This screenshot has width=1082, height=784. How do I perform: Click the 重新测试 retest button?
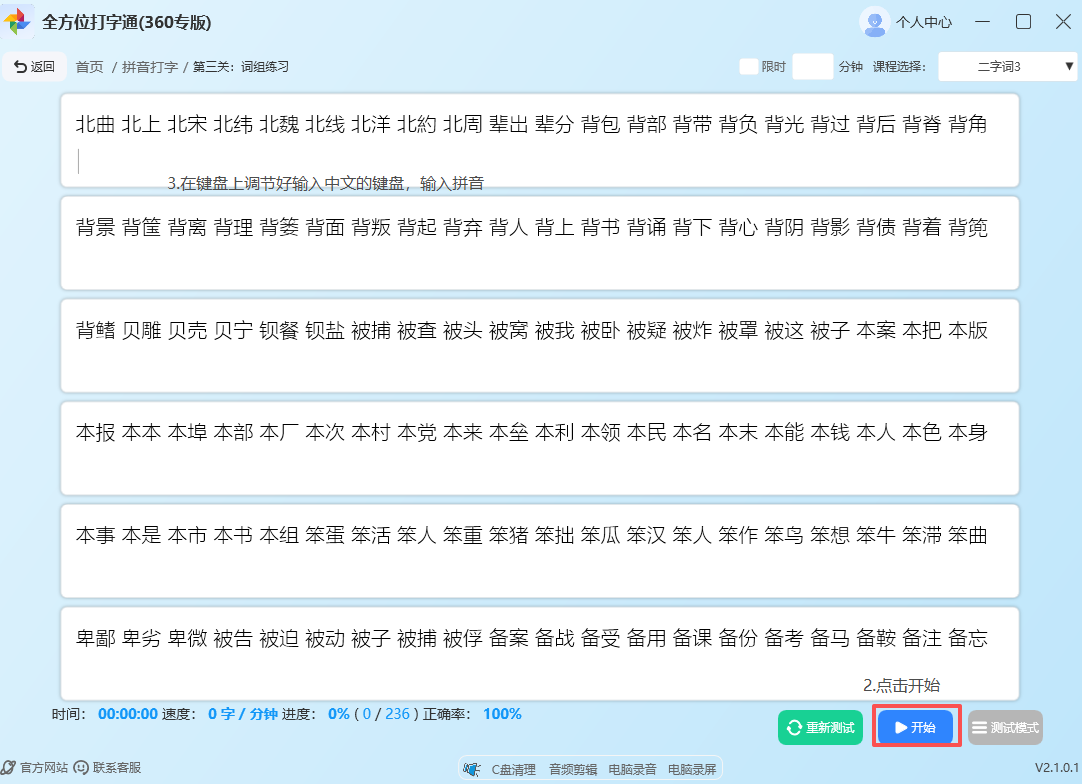[820, 728]
